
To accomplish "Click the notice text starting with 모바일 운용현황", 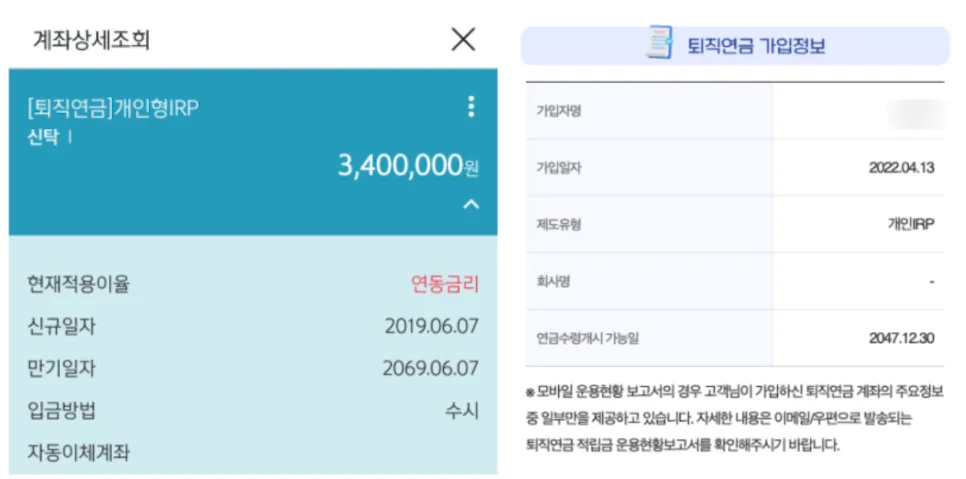I will 734,417.
